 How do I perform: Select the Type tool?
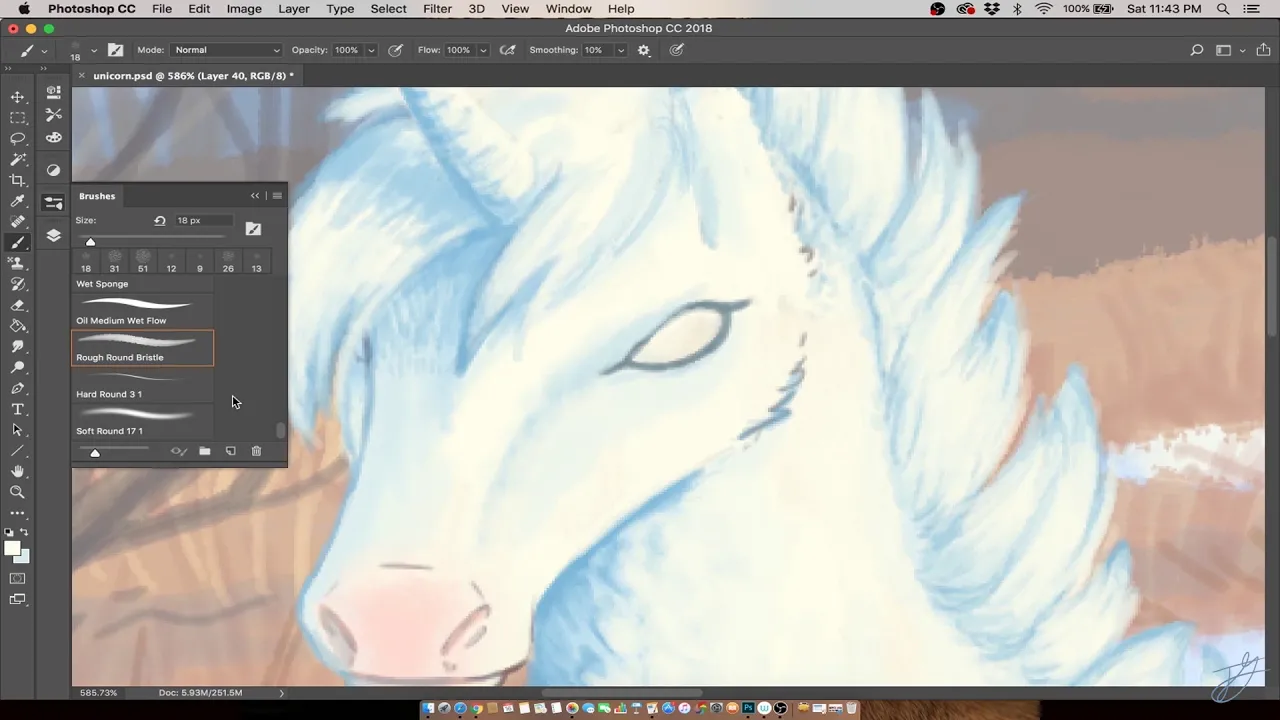click(x=18, y=409)
